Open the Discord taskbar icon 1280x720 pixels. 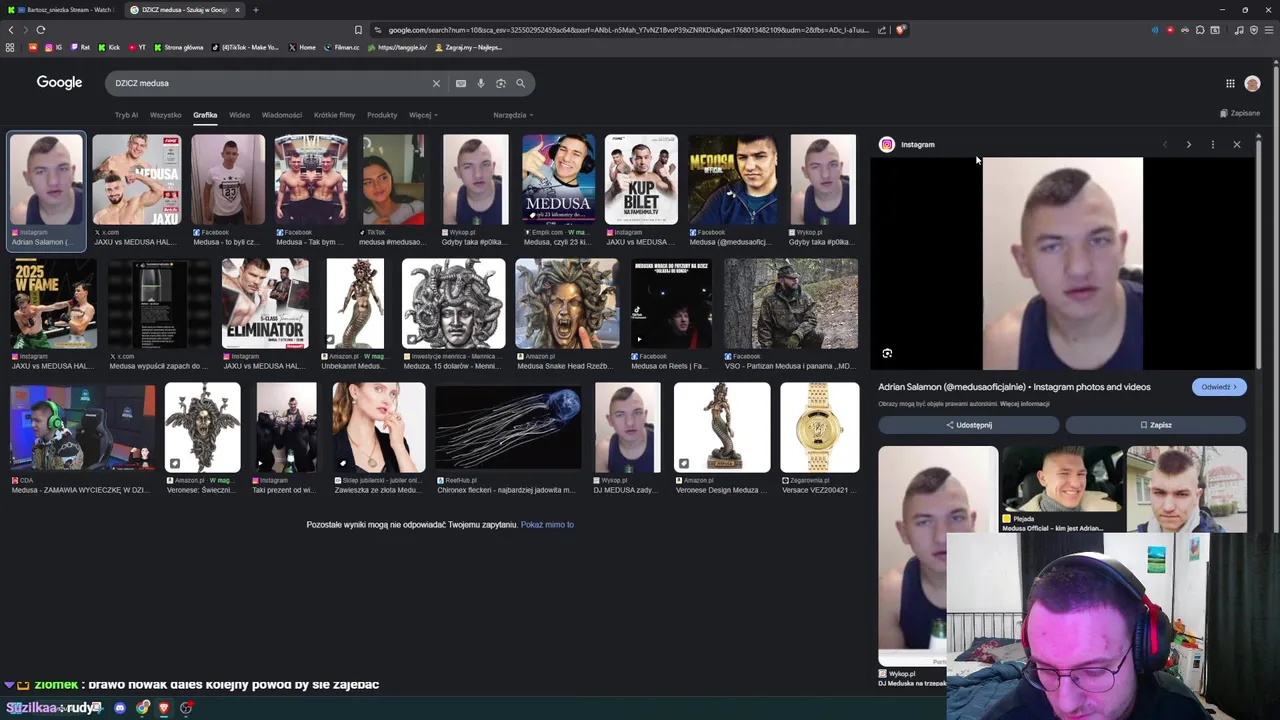pyautogui.click(x=120, y=708)
